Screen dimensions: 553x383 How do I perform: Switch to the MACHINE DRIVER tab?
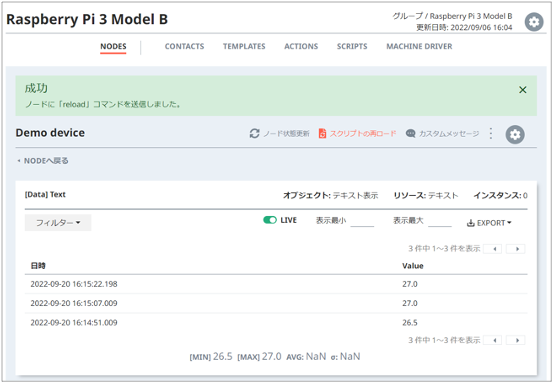419,47
